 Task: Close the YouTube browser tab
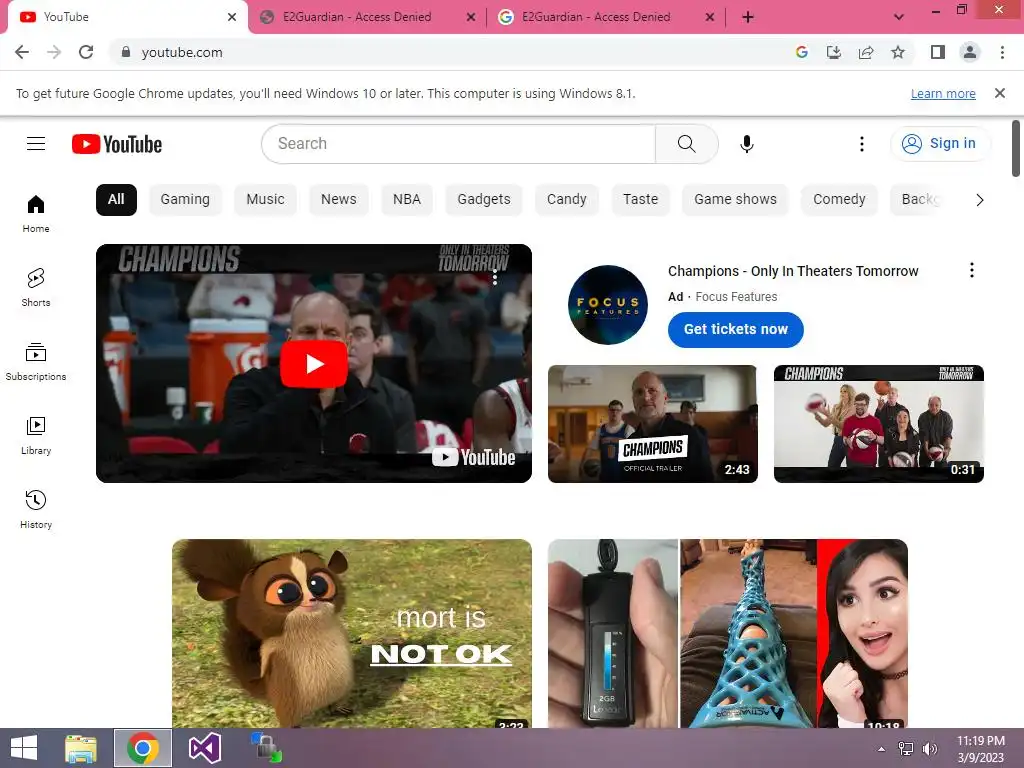coord(232,17)
